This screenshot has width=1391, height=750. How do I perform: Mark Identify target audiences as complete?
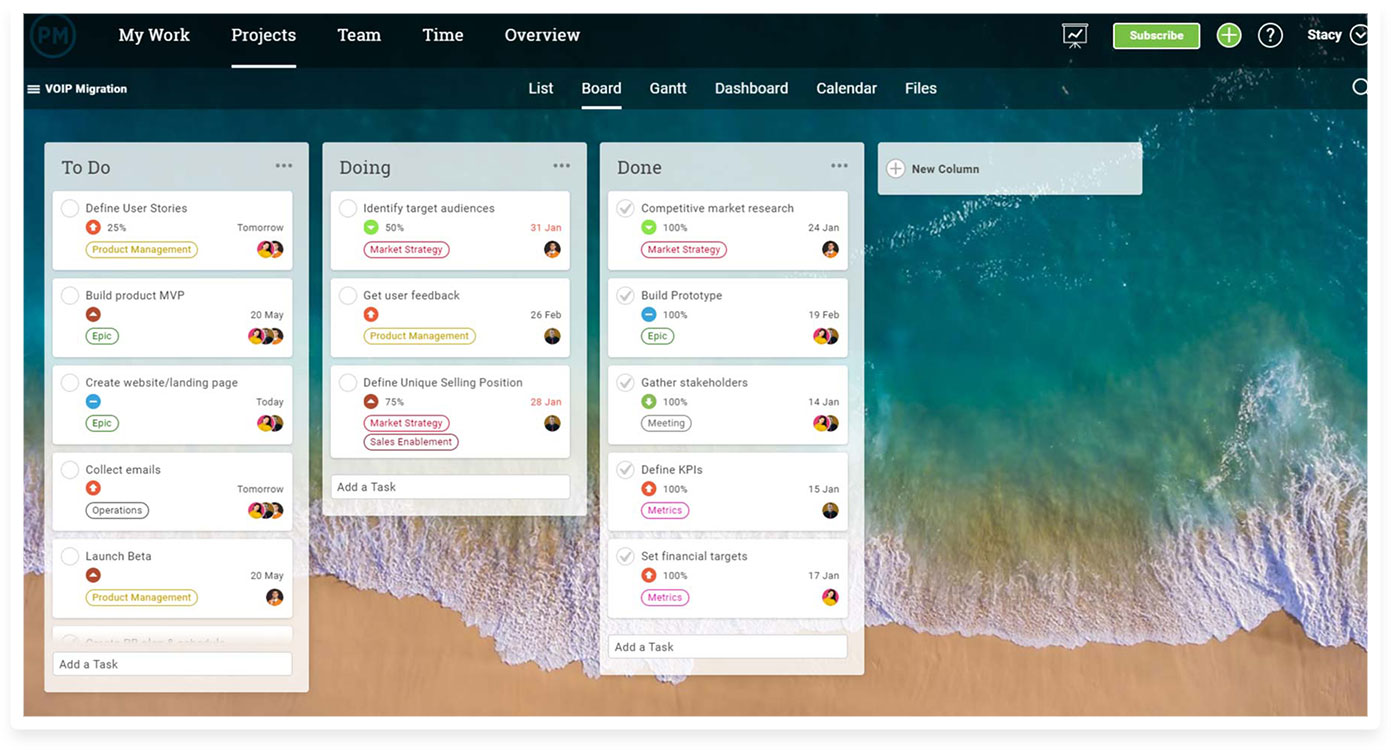[x=348, y=208]
